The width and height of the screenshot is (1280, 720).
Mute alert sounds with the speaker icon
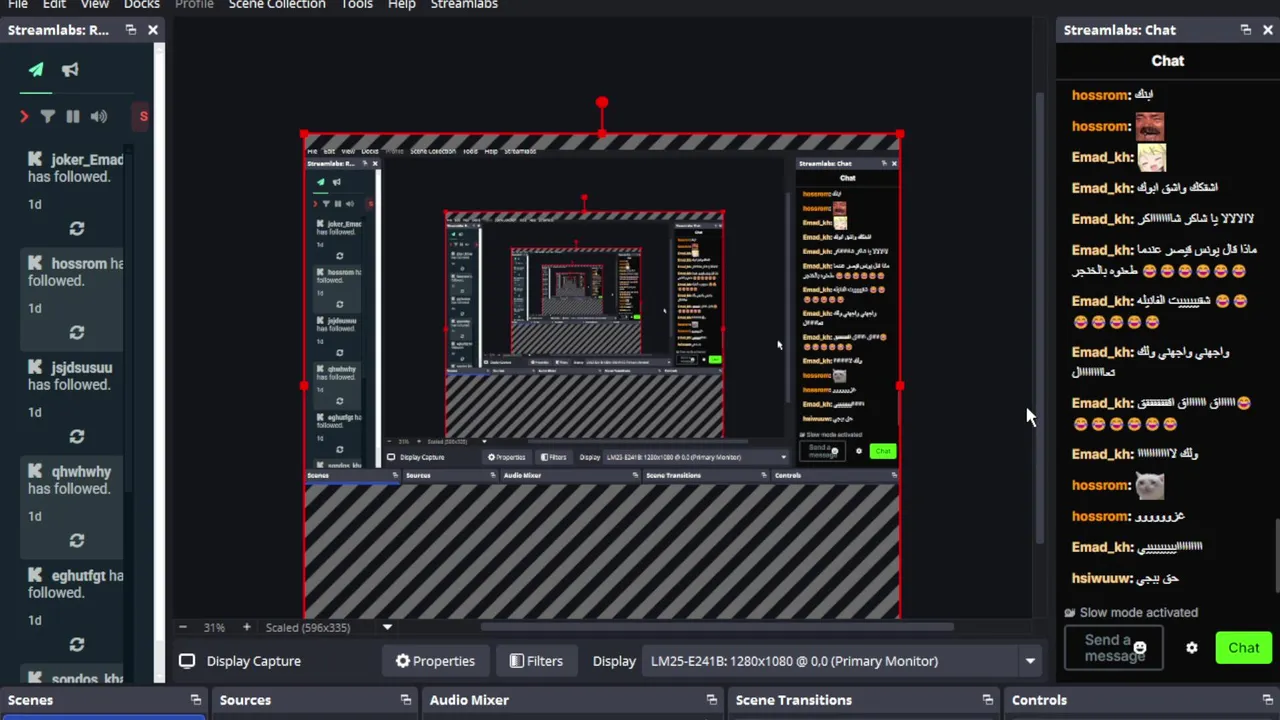coord(98,117)
